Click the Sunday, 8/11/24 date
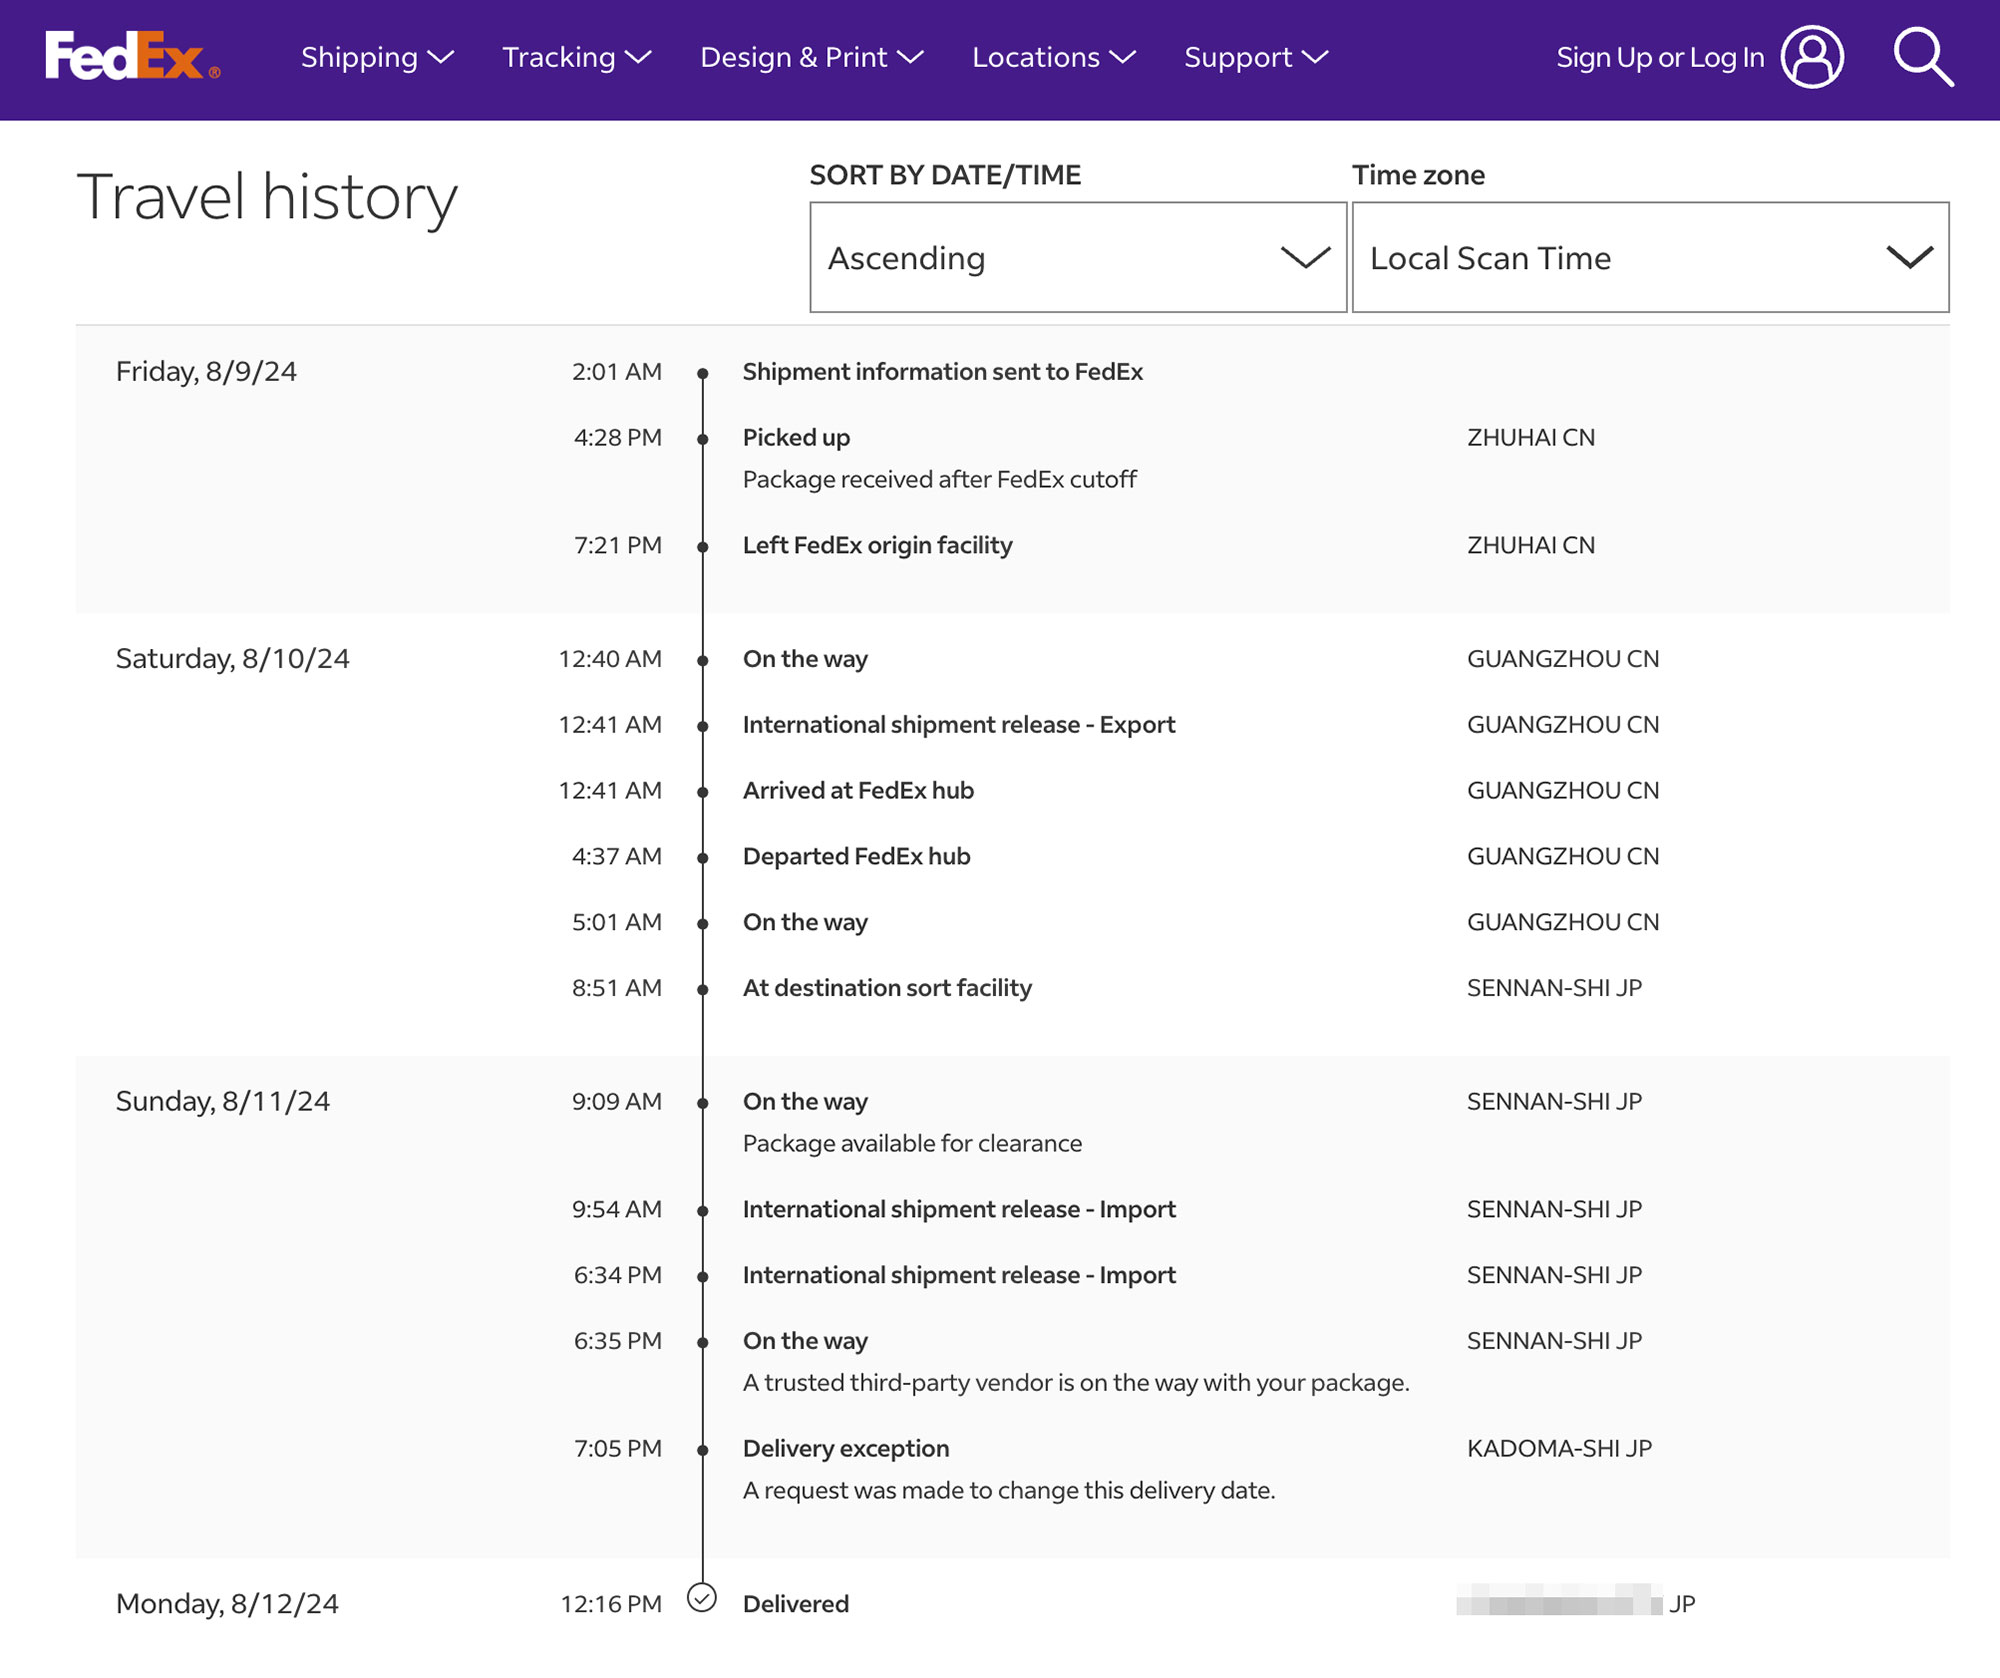 click(223, 1101)
